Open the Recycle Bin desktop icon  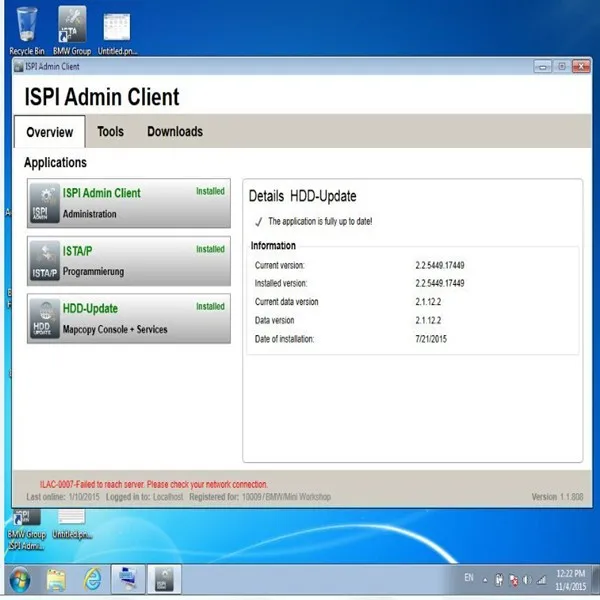coord(26,31)
